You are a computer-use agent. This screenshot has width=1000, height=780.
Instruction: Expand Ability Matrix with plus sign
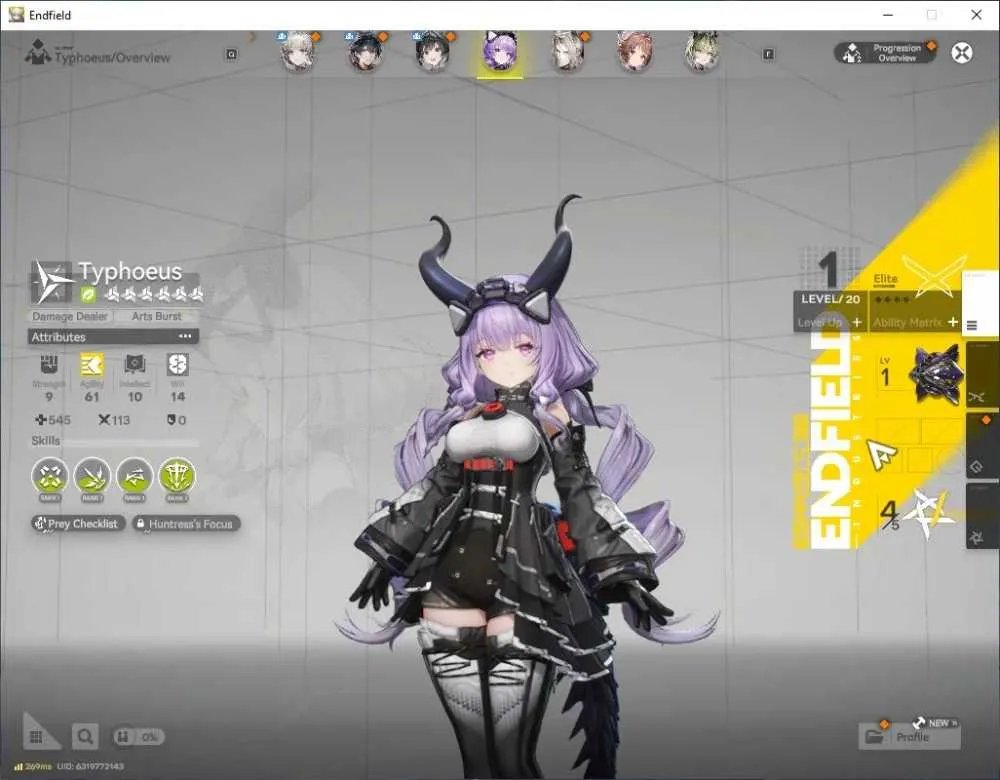[952, 322]
